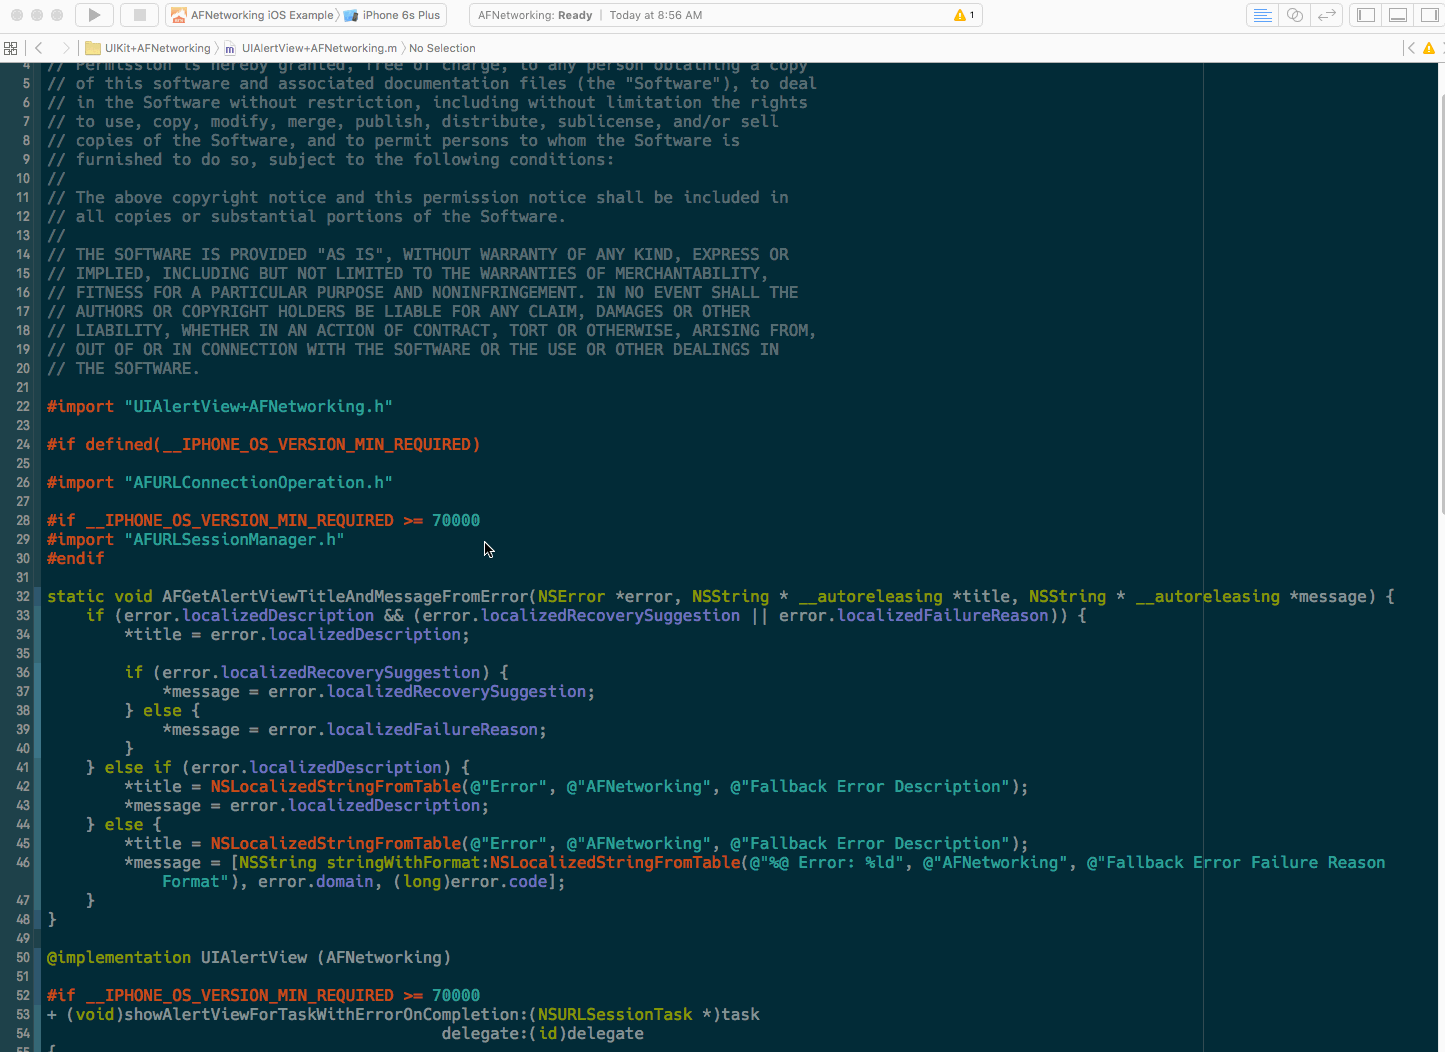This screenshot has height=1052, width=1445.
Task: Toggle the Navigator panel visibility
Action: [x=1365, y=14]
